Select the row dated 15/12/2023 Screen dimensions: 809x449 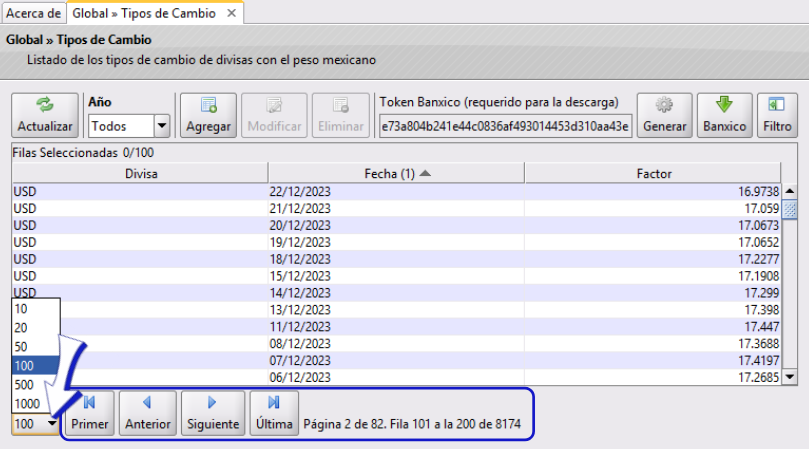pyautogui.click(x=396, y=276)
